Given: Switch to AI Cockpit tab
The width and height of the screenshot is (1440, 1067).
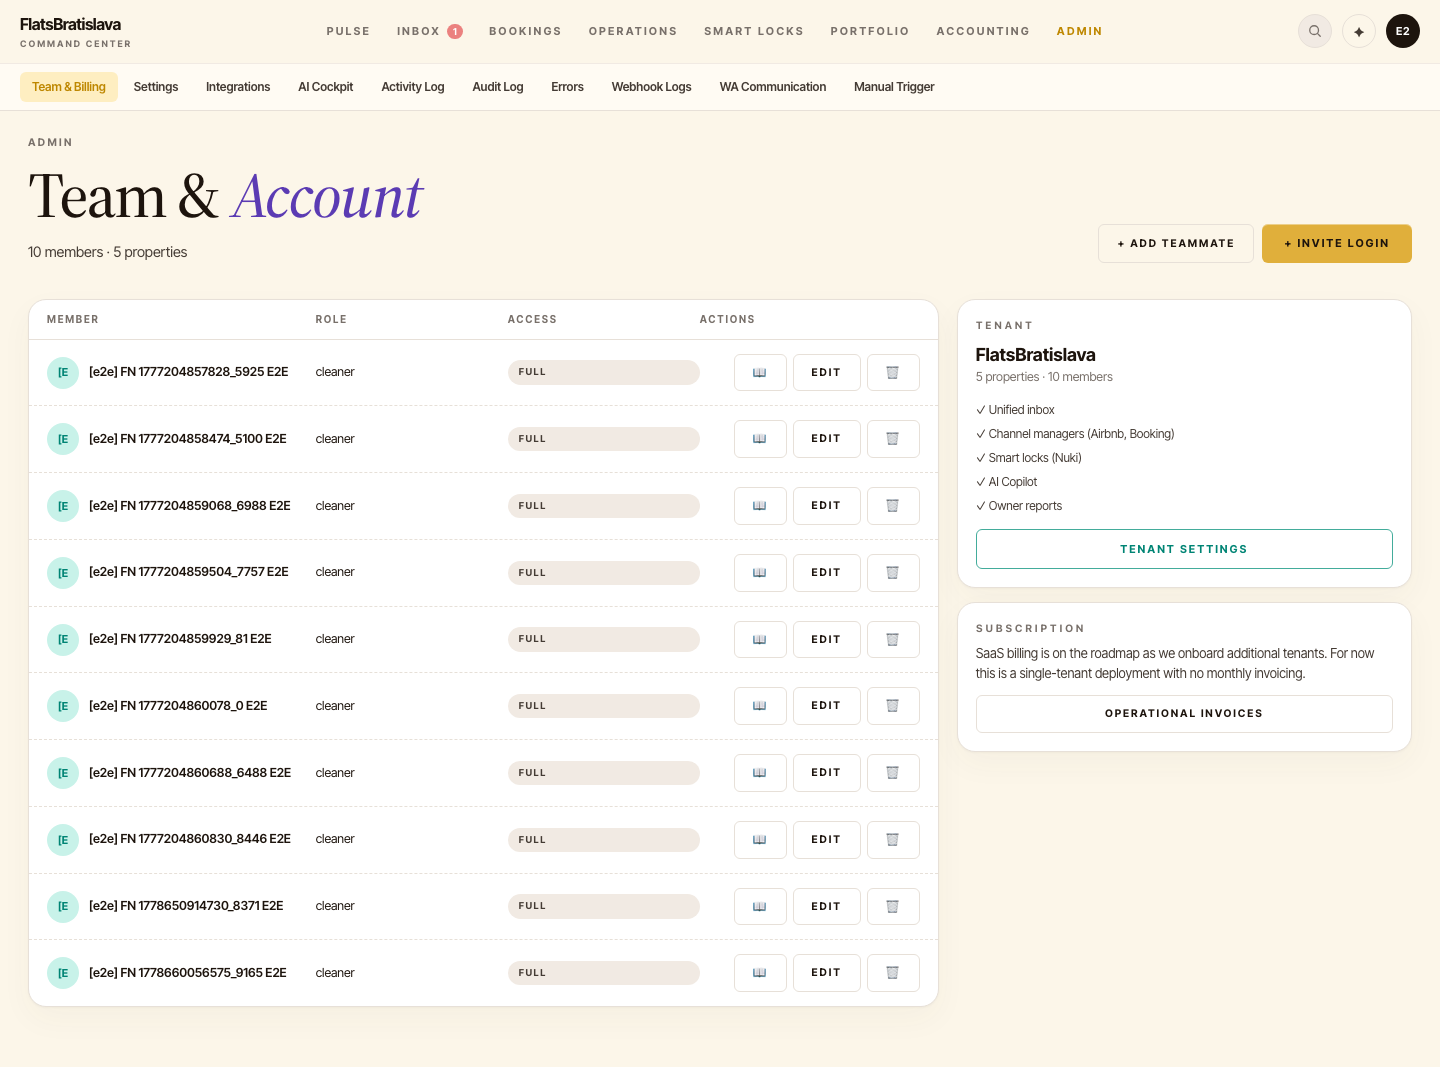Looking at the screenshot, I should pos(326,87).
